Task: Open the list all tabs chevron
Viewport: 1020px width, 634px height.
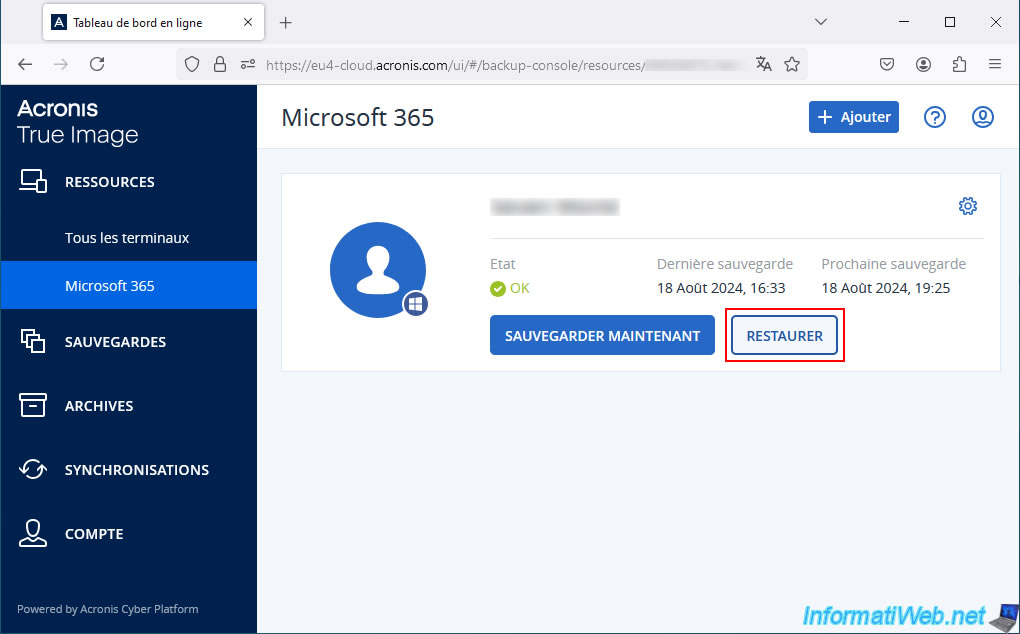Action: (821, 22)
